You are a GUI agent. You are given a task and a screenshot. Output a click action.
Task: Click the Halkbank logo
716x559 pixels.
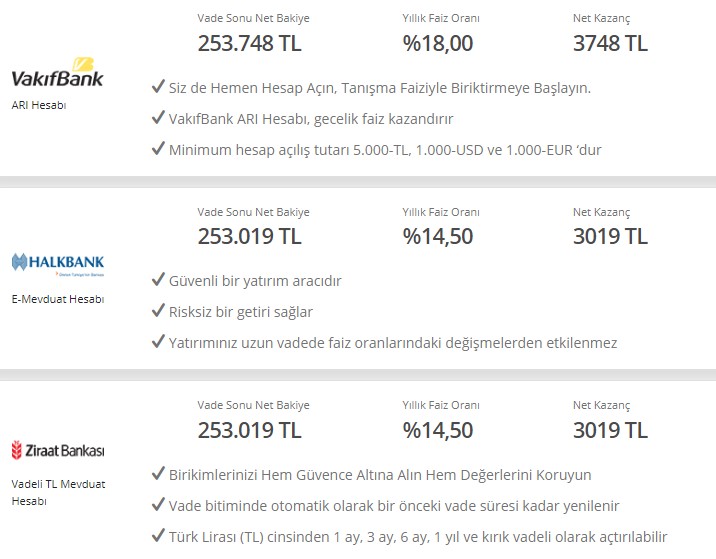click(58, 265)
